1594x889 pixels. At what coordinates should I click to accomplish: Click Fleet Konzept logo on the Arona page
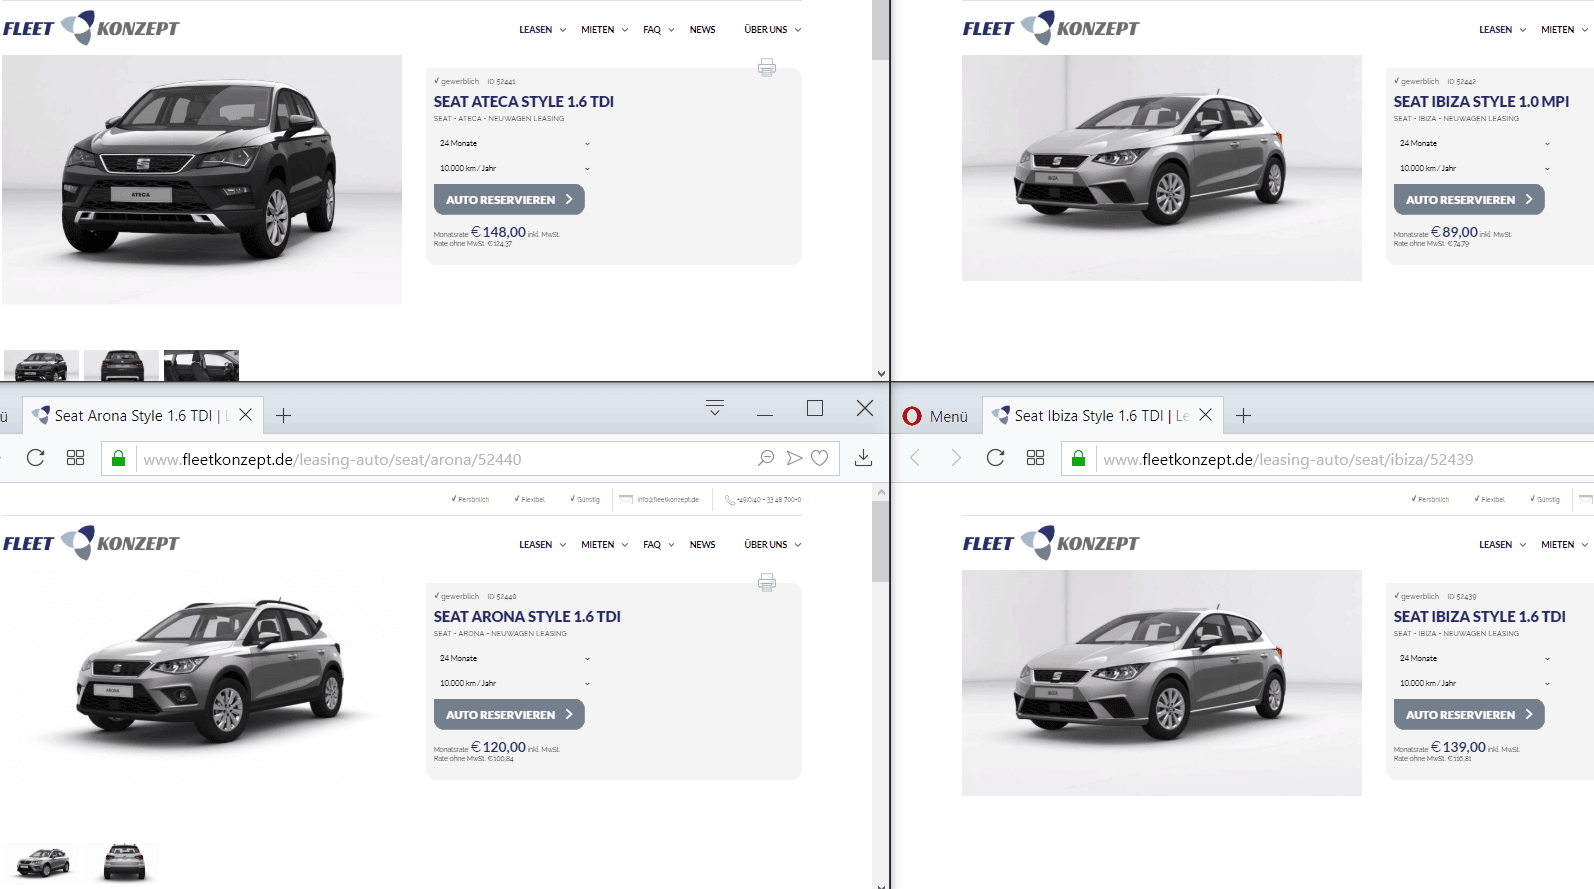pyautogui.click(x=91, y=543)
